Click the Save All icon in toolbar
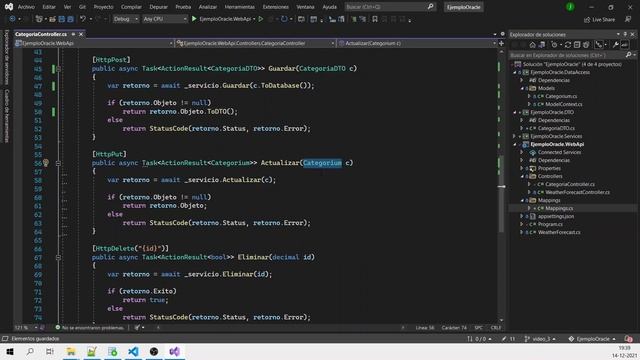This screenshot has width=640, height=360. 70,19
